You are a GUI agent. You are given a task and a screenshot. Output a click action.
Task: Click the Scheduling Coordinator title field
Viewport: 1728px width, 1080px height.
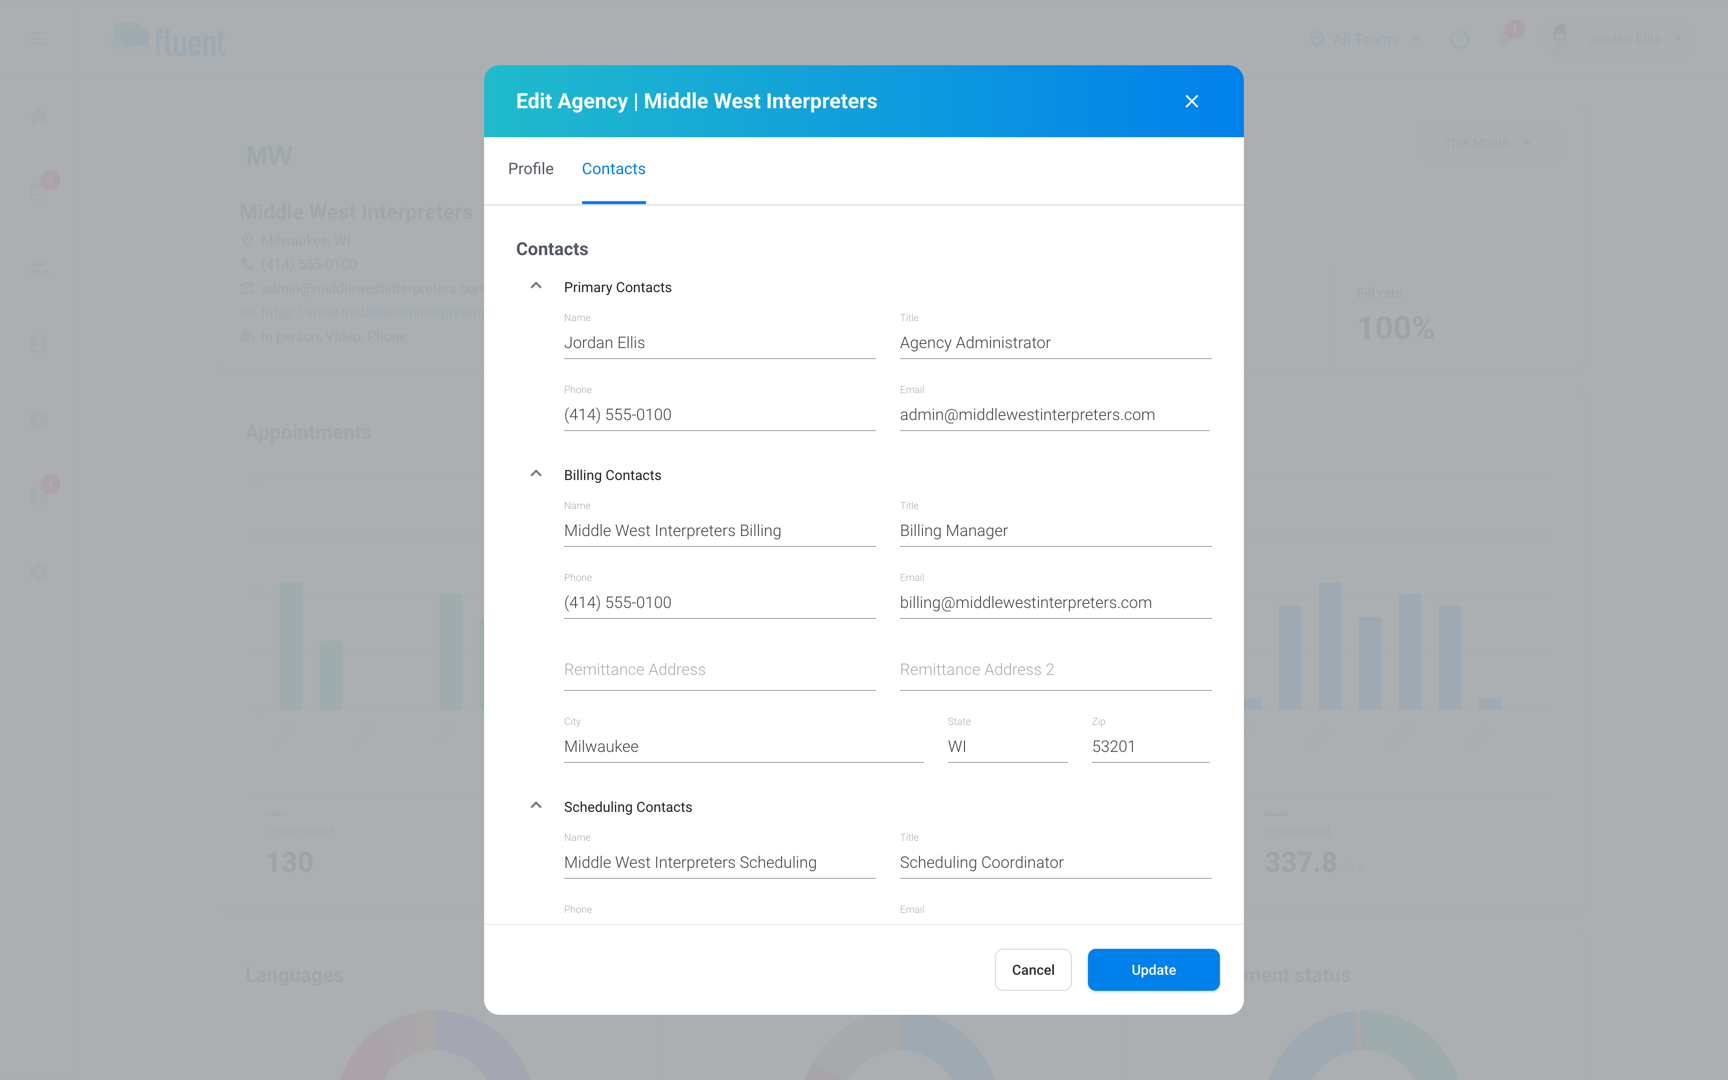coord(1055,863)
